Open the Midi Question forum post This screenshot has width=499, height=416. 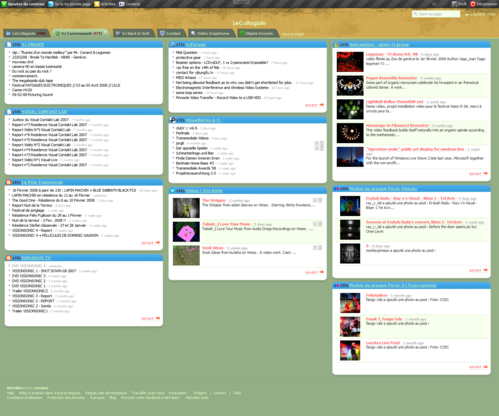pyautogui.click(x=187, y=53)
